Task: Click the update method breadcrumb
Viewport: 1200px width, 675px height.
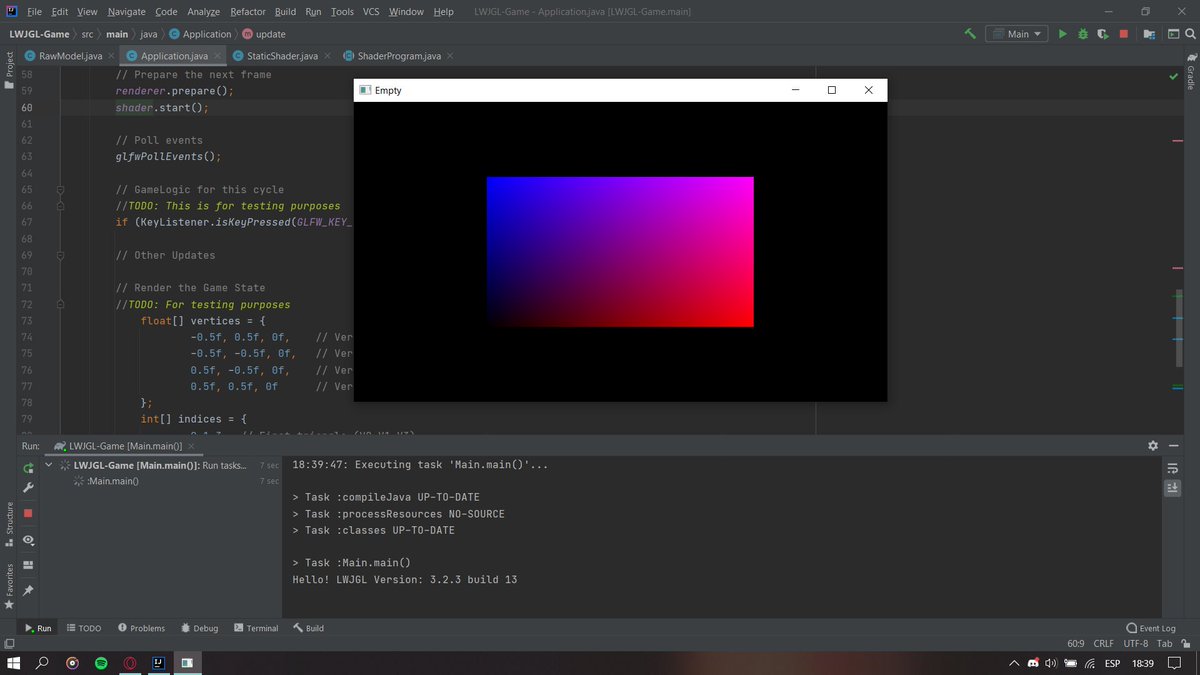Action: (263, 34)
